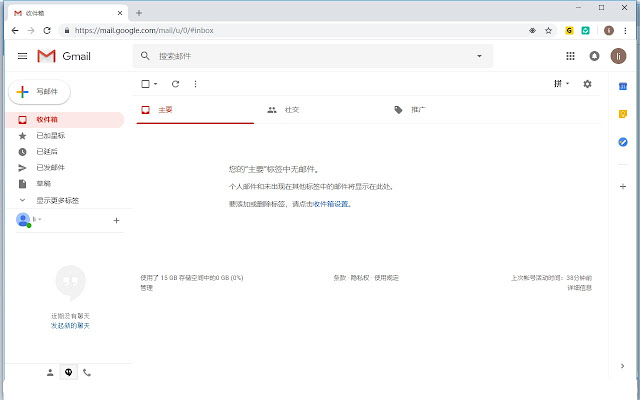Open Google Tasks from the side panel
Viewport: 640px width, 400px height.
622,142
